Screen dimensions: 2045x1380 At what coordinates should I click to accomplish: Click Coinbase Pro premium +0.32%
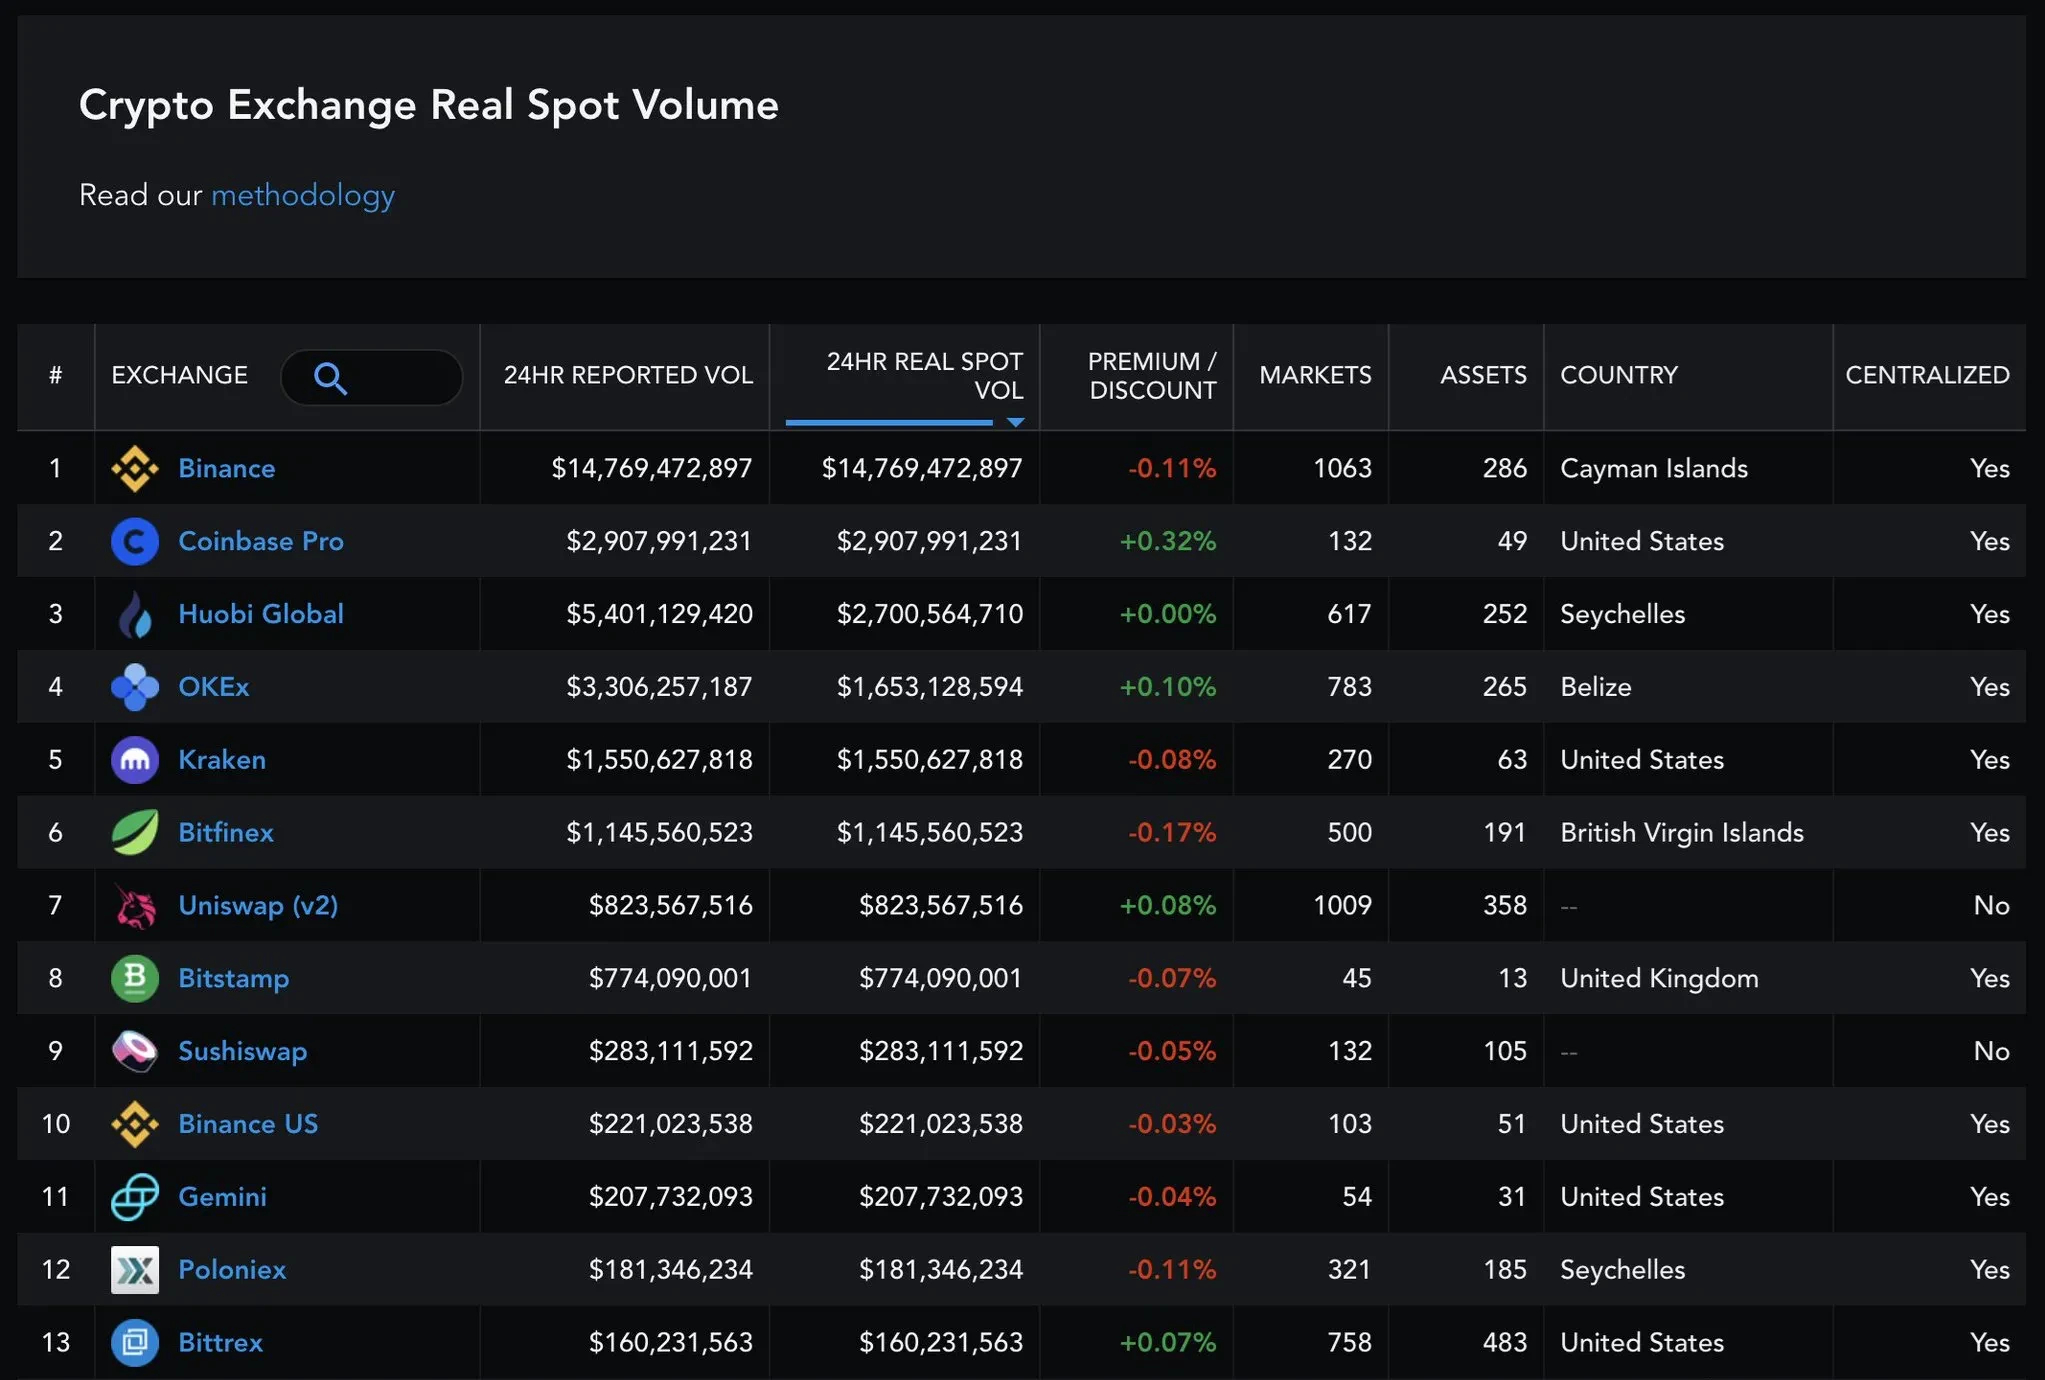click(x=1168, y=541)
